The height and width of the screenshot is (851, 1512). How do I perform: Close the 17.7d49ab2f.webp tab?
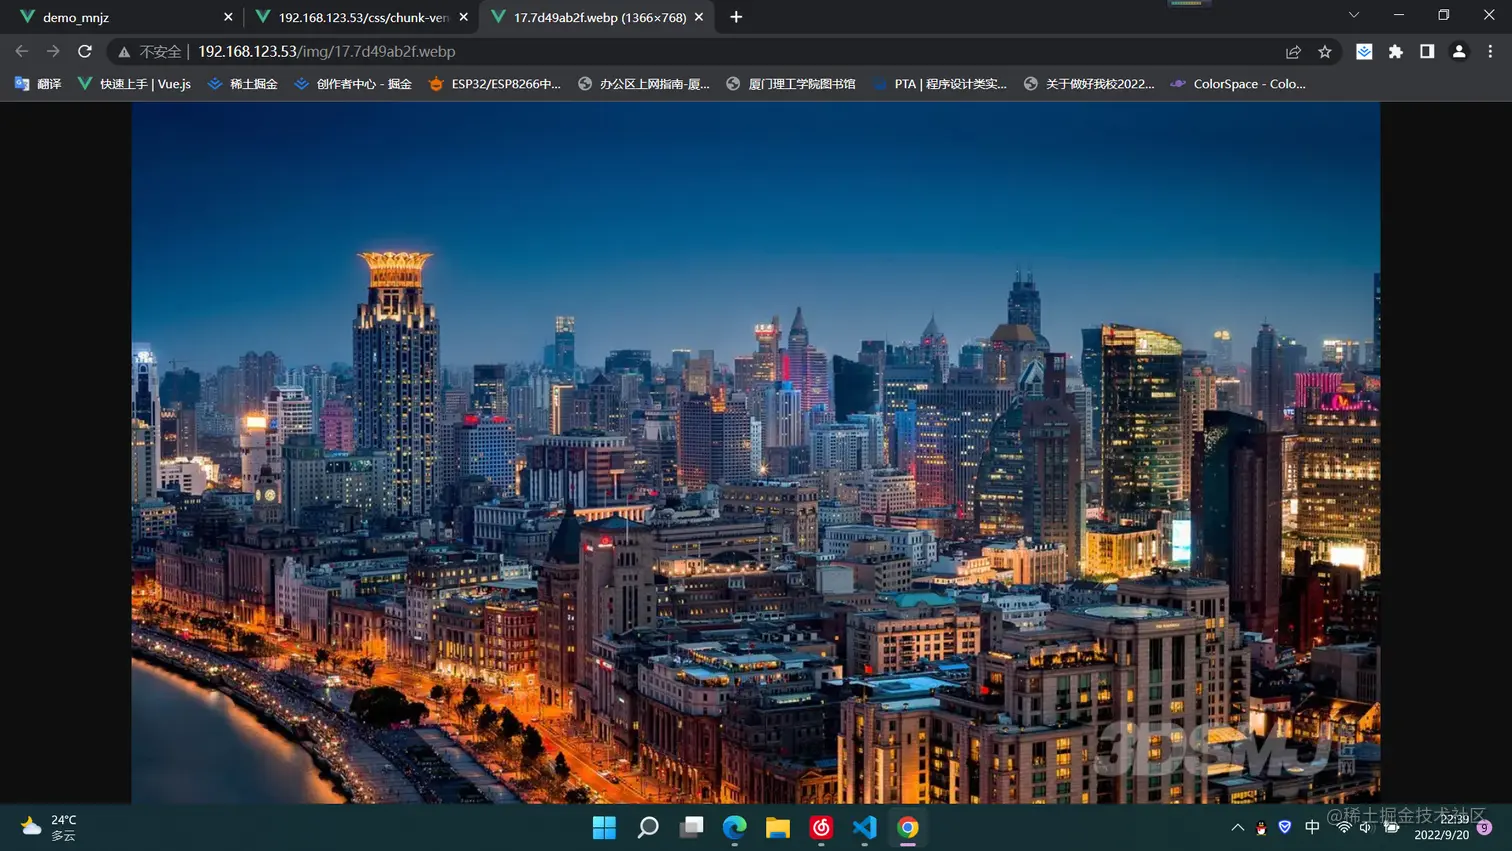click(x=699, y=17)
